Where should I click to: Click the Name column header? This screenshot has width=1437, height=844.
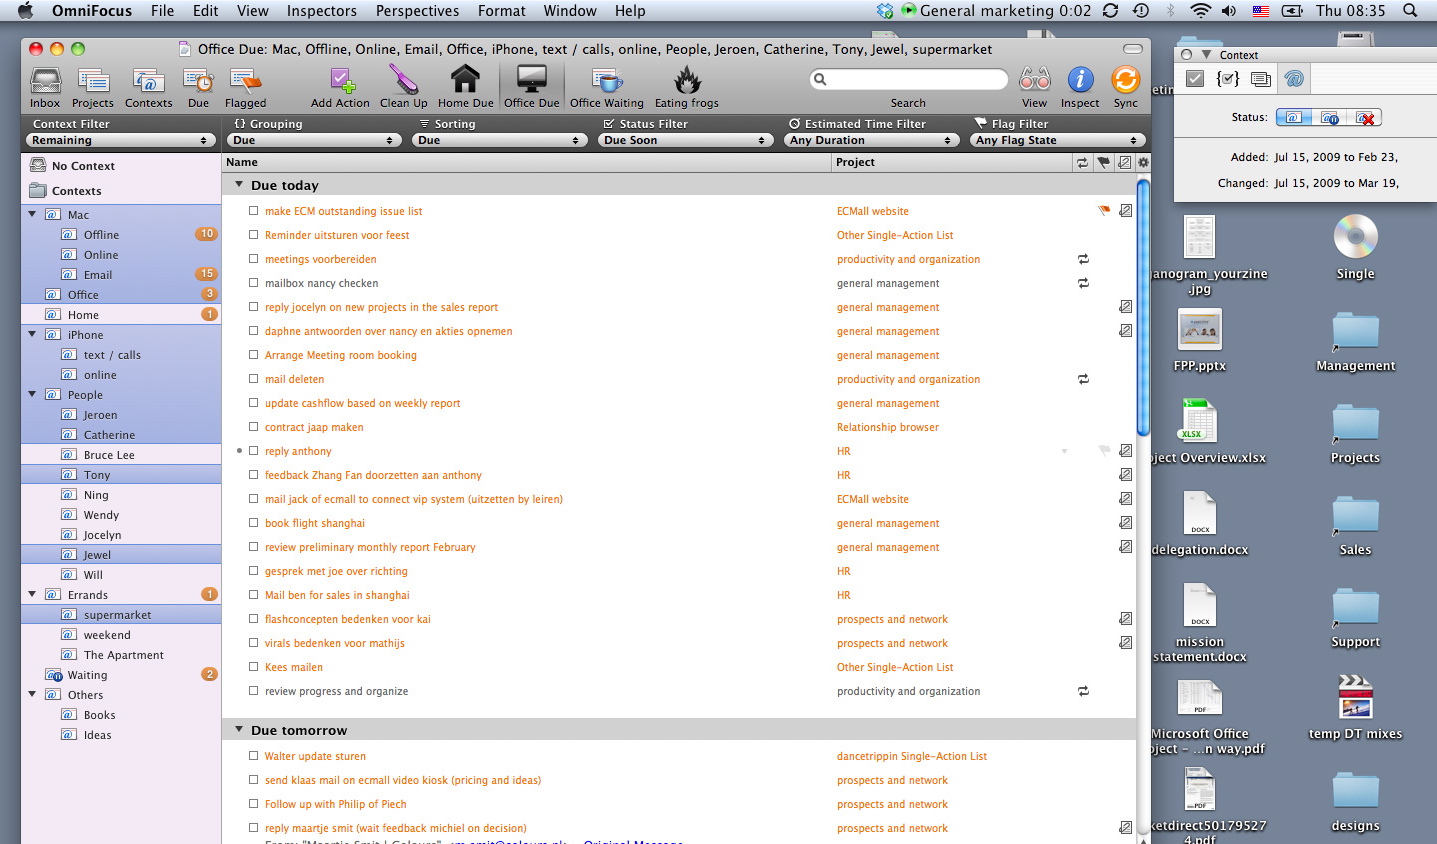pos(526,162)
